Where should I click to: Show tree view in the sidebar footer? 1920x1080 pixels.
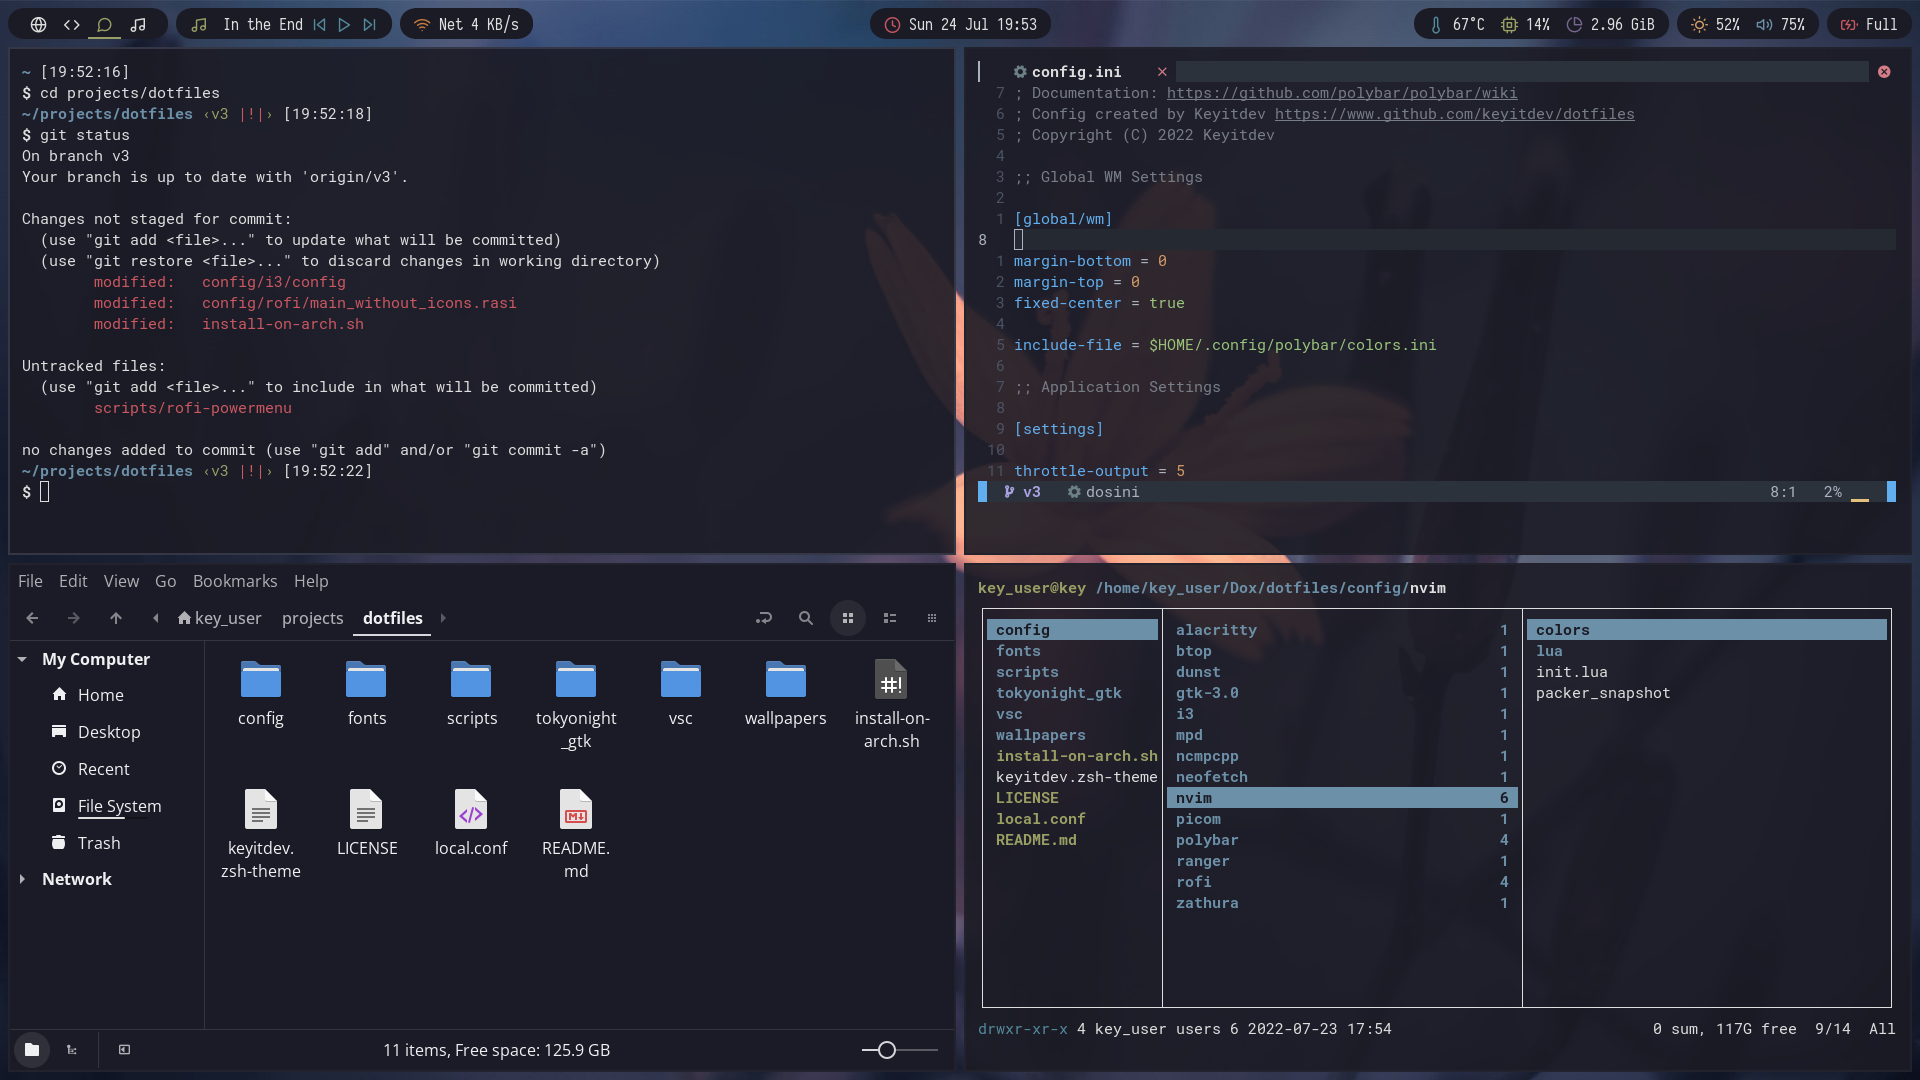[x=72, y=1050]
